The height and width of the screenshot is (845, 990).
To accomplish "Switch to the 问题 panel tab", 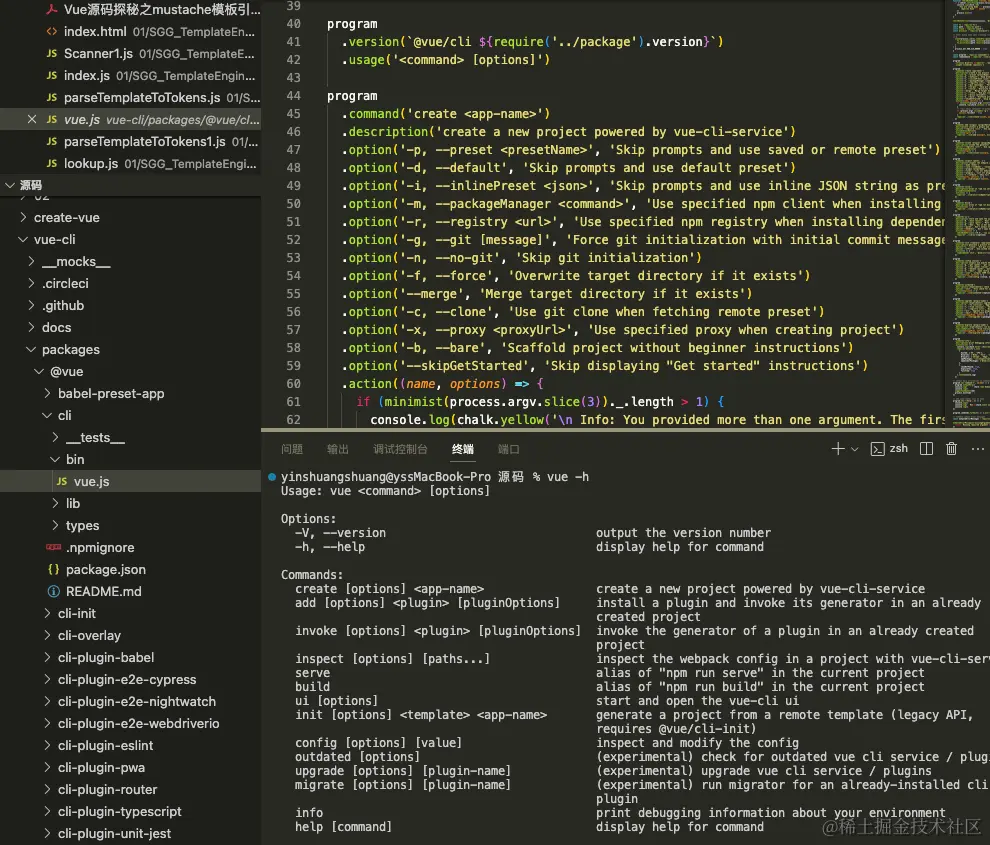I will [292, 449].
